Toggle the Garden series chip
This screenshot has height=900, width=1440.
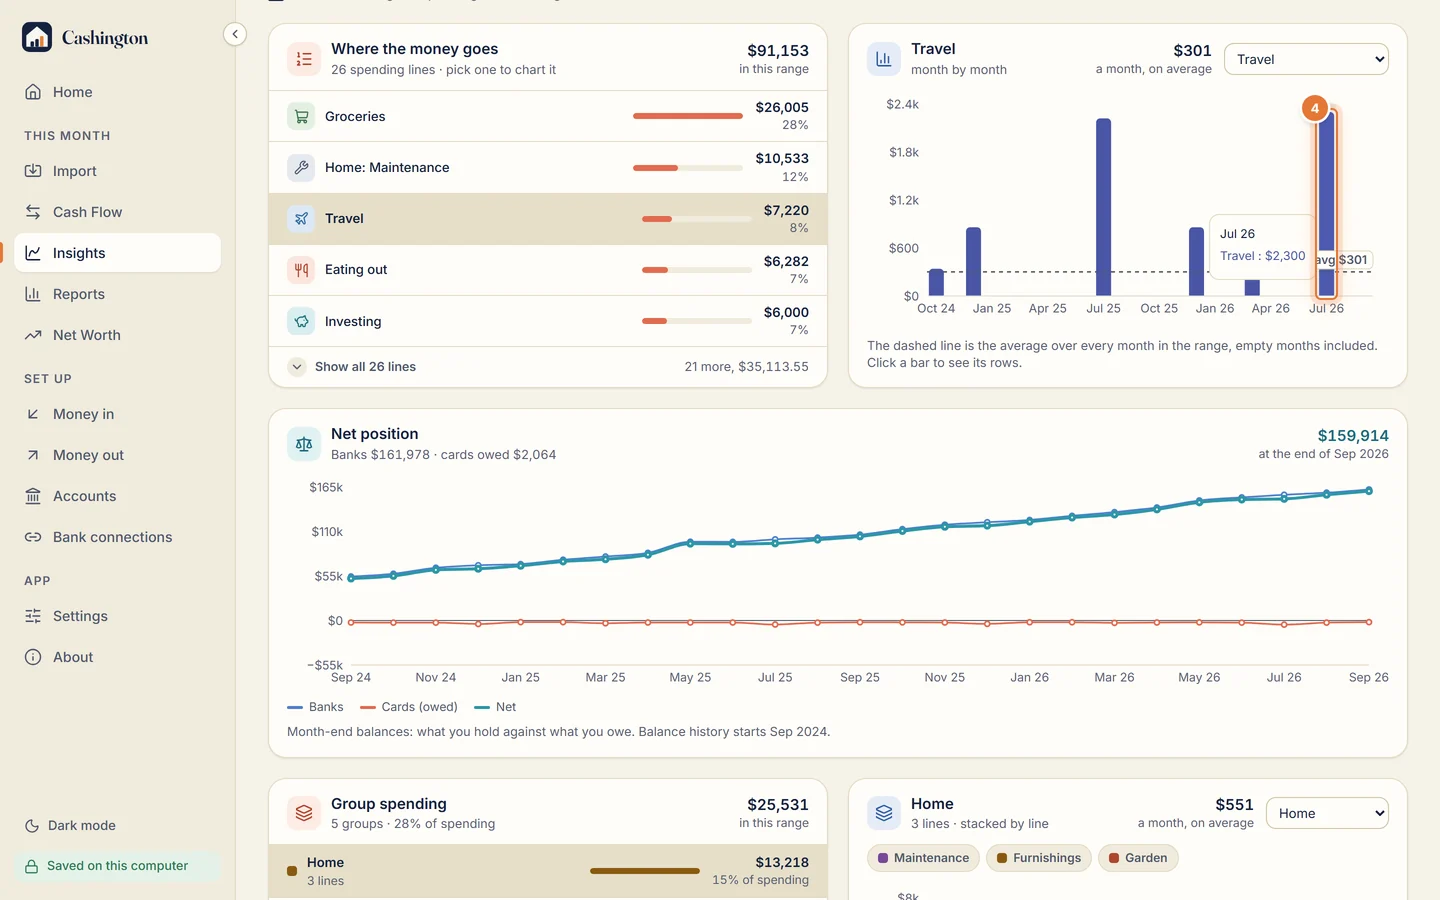point(1138,858)
